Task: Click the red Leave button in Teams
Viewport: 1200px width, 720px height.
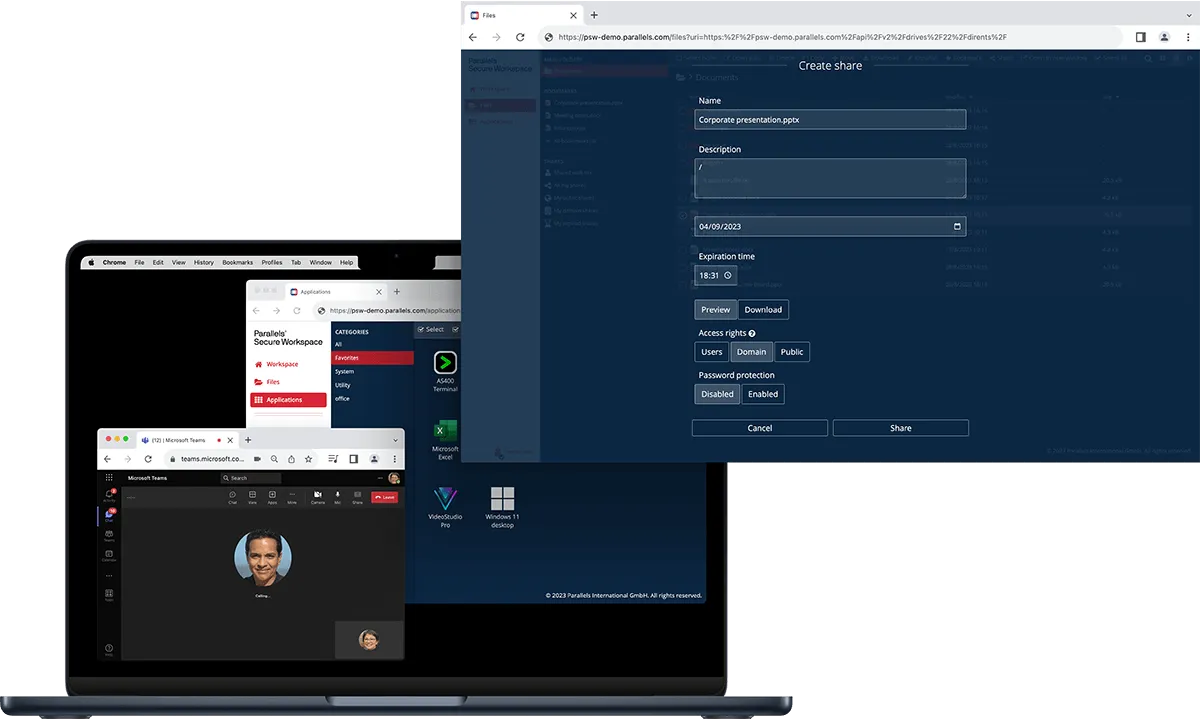Action: tap(384, 497)
